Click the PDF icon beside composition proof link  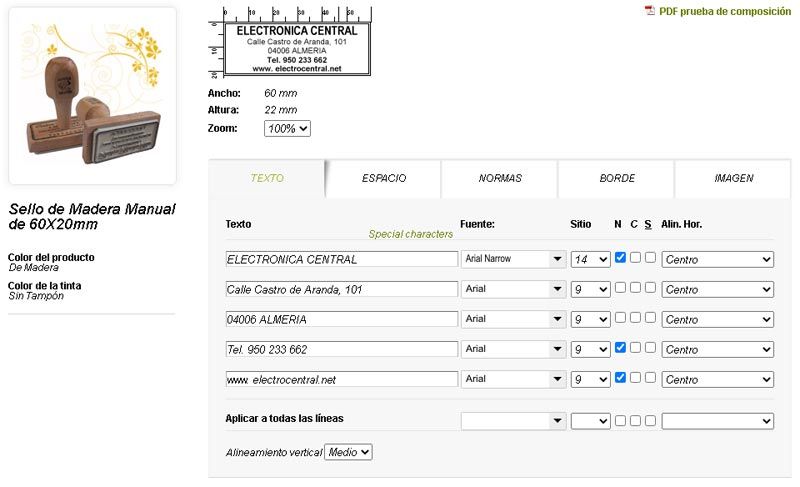pyautogui.click(x=649, y=10)
